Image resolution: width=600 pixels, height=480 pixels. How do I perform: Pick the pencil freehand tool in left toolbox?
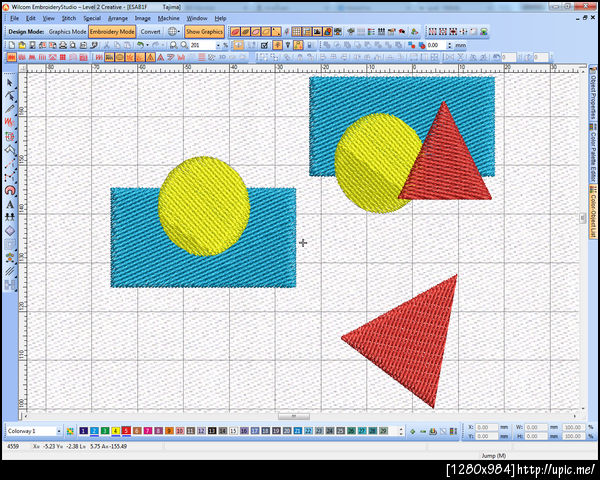10,109
